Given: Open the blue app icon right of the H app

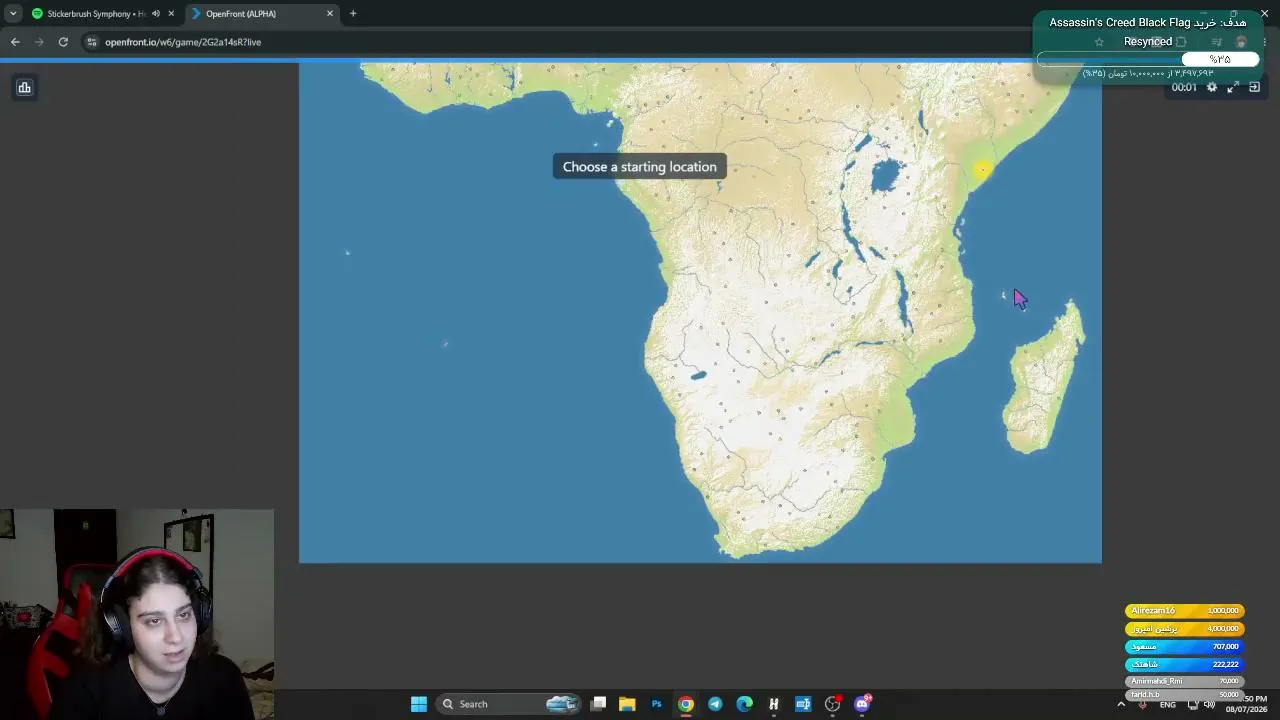Looking at the screenshot, I should pos(803,704).
